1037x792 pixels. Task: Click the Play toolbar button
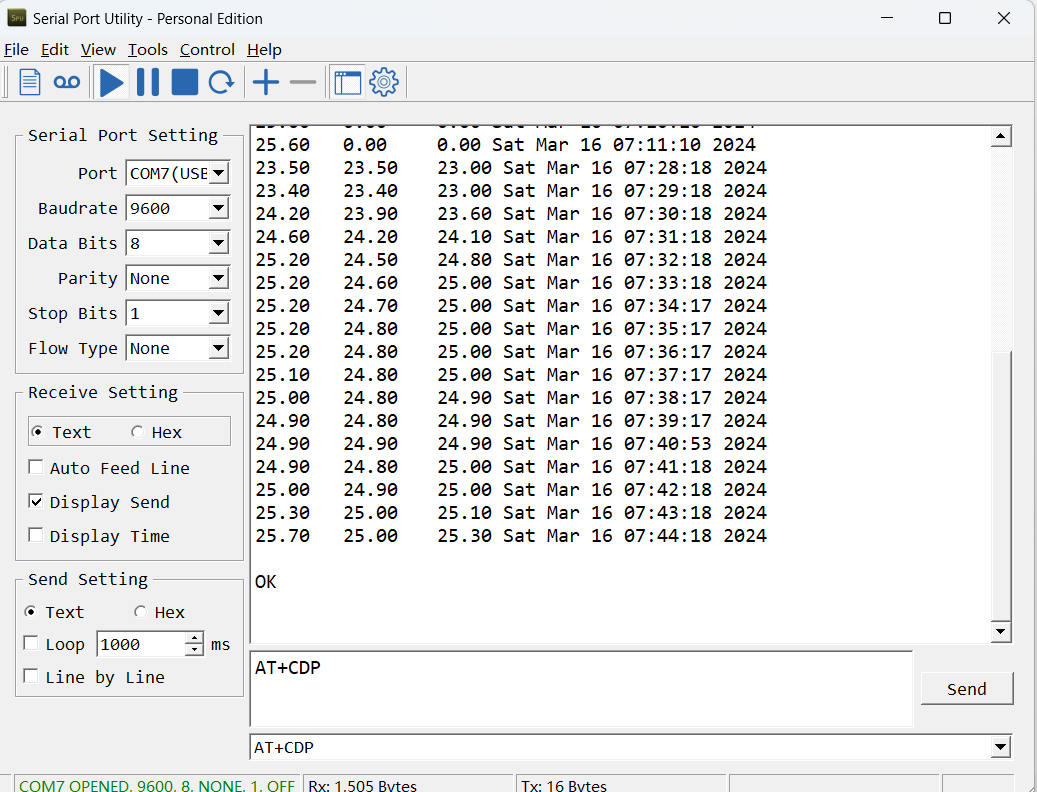[x=112, y=83]
